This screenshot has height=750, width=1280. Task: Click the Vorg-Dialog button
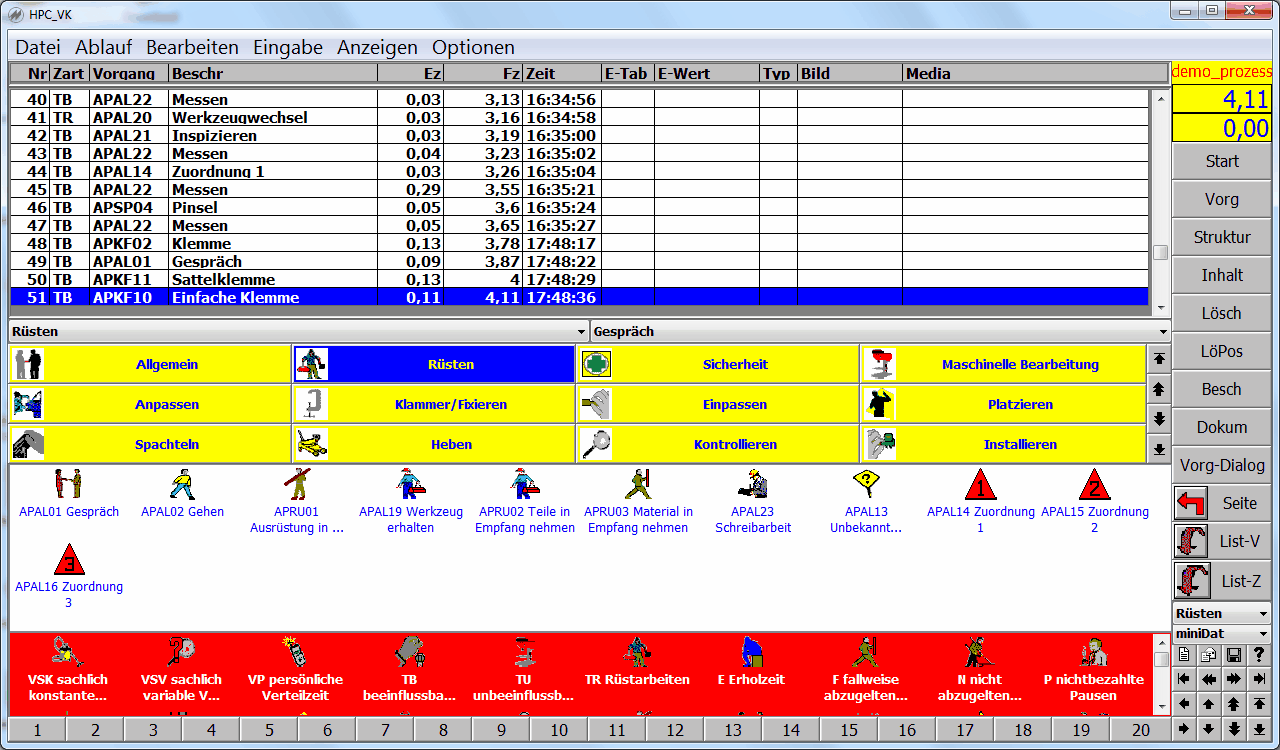click(x=1221, y=465)
